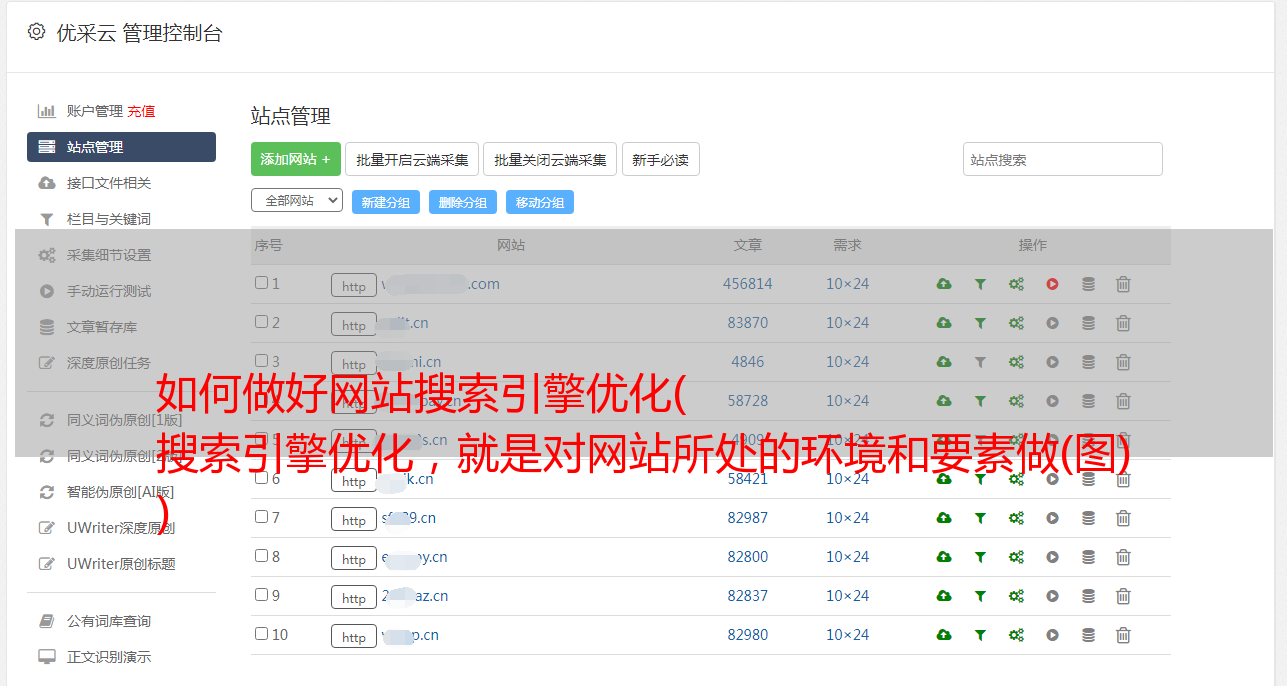This screenshot has height=686, width=1287.
Task: Open 栏目与关键词 in the sidebar
Action: [x=109, y=219]
